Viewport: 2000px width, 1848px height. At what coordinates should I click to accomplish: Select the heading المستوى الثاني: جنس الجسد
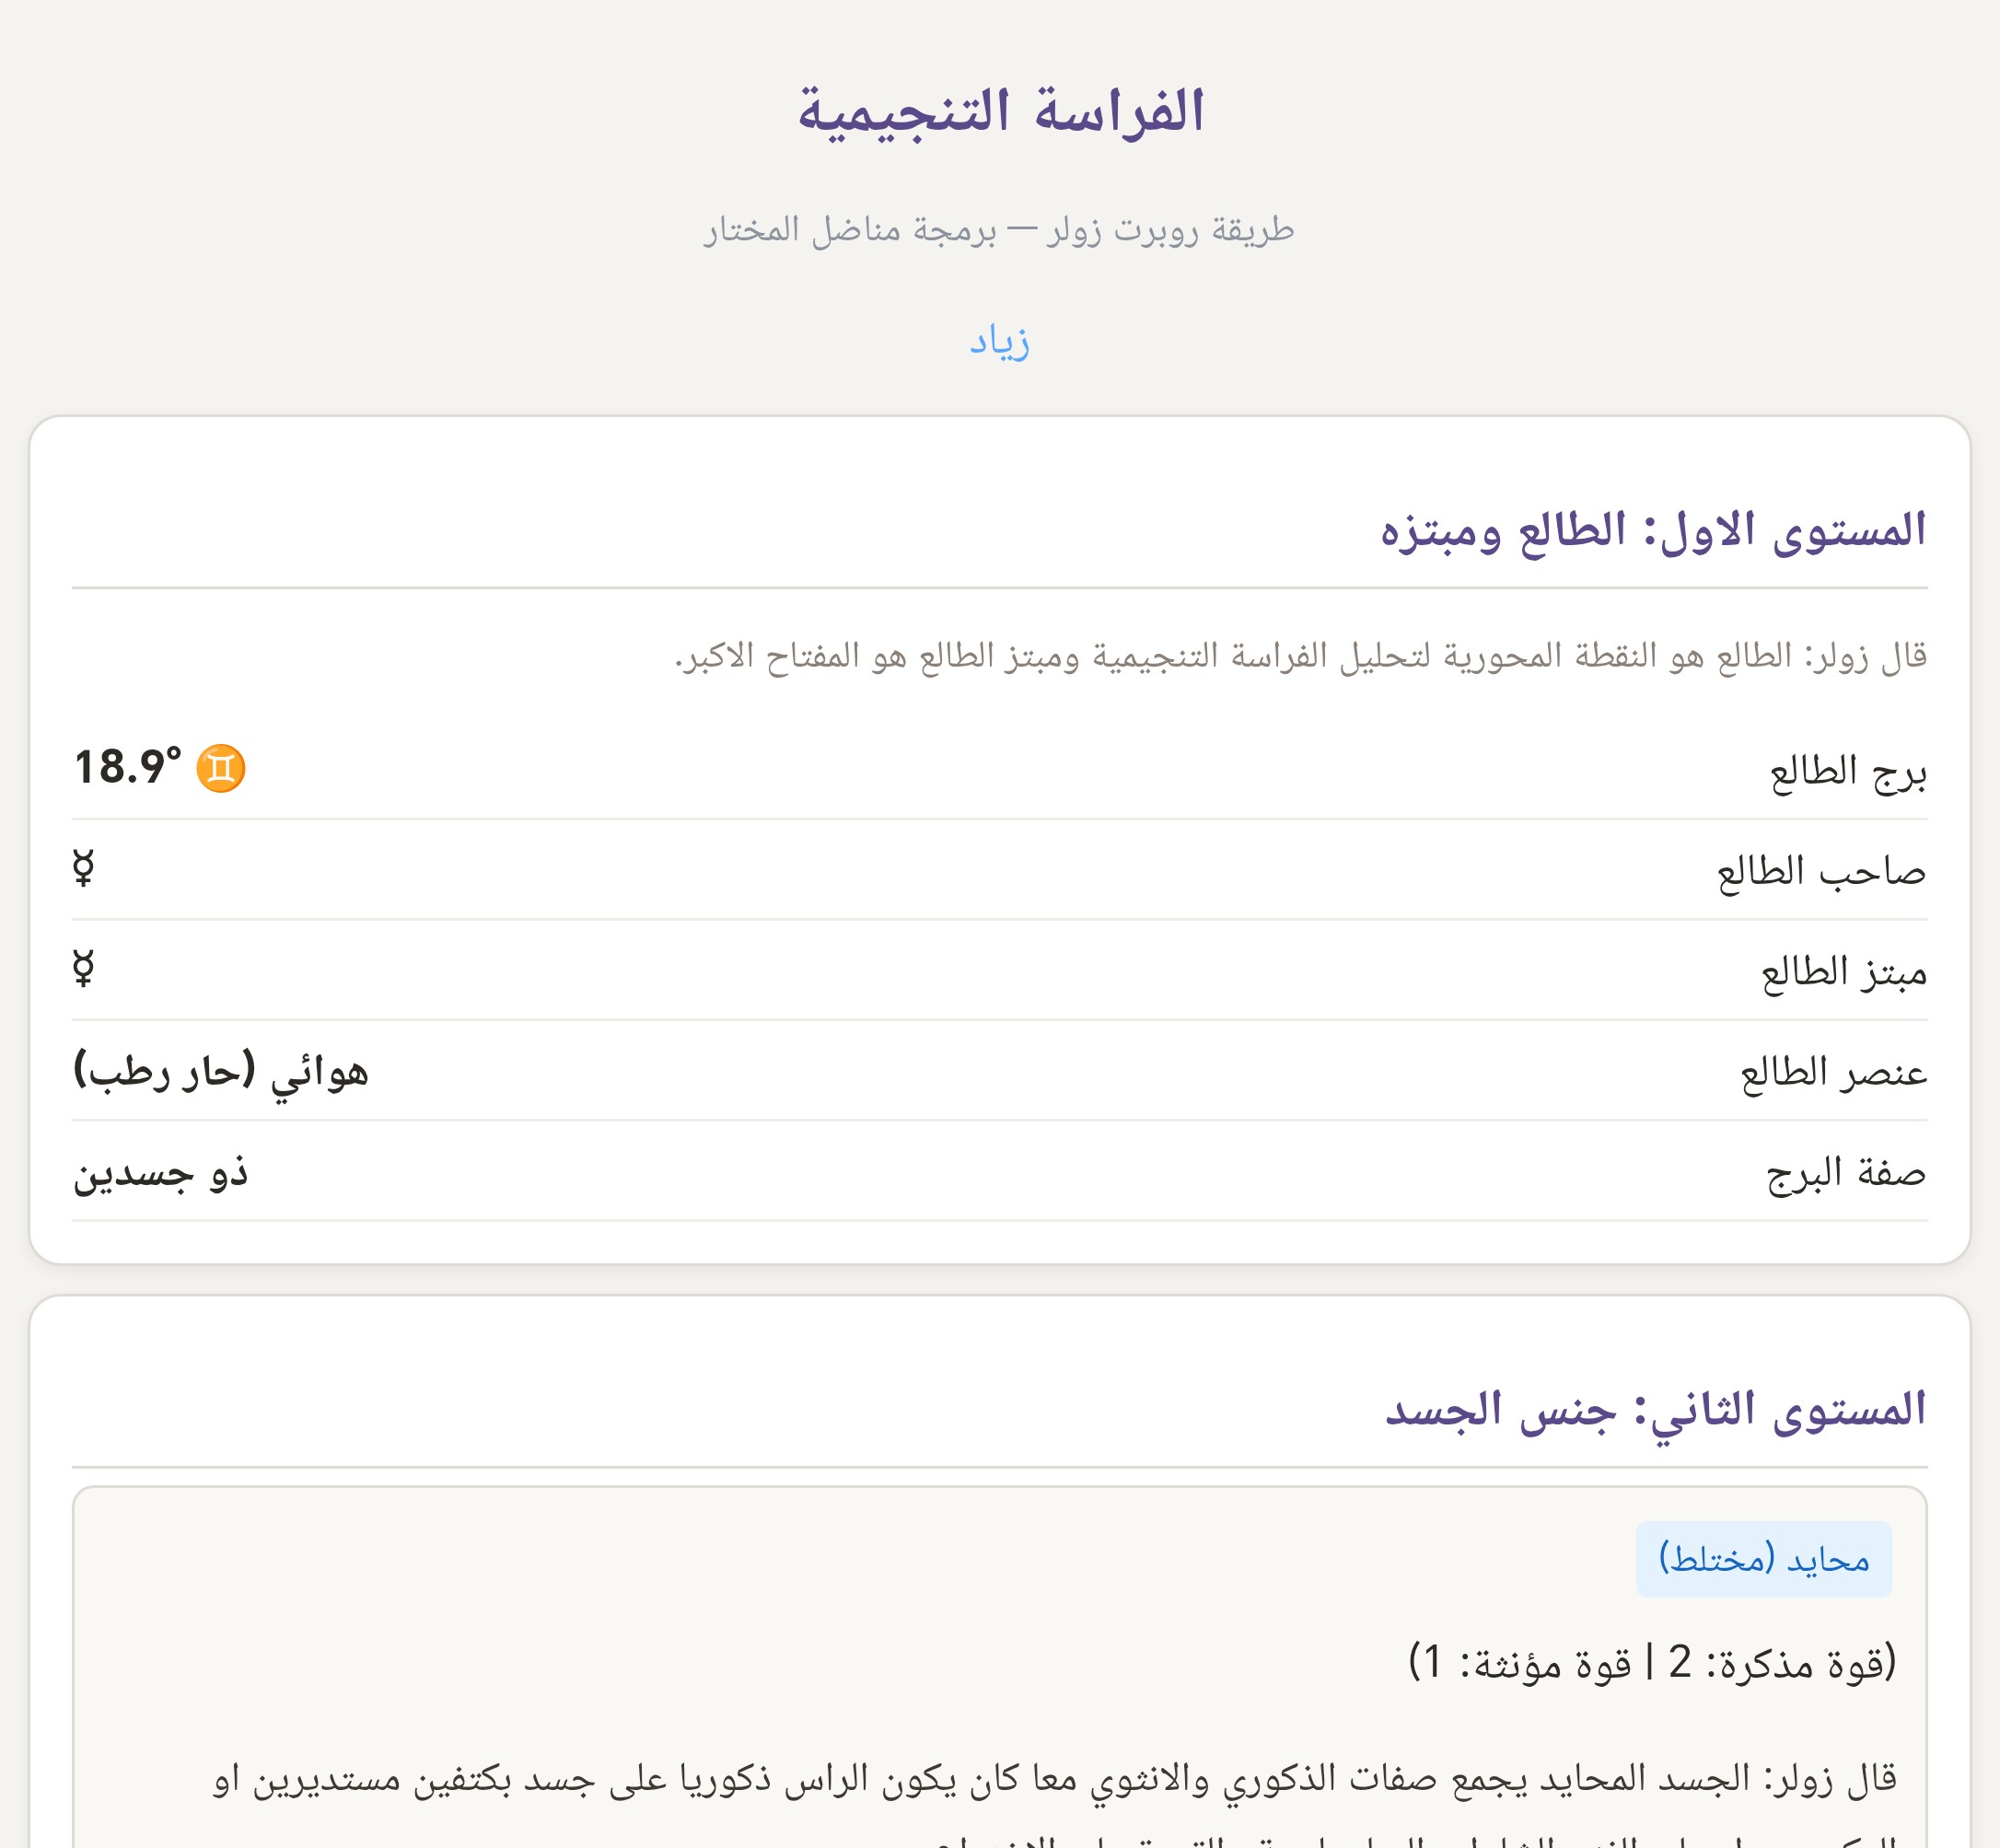point(1655,1410)
